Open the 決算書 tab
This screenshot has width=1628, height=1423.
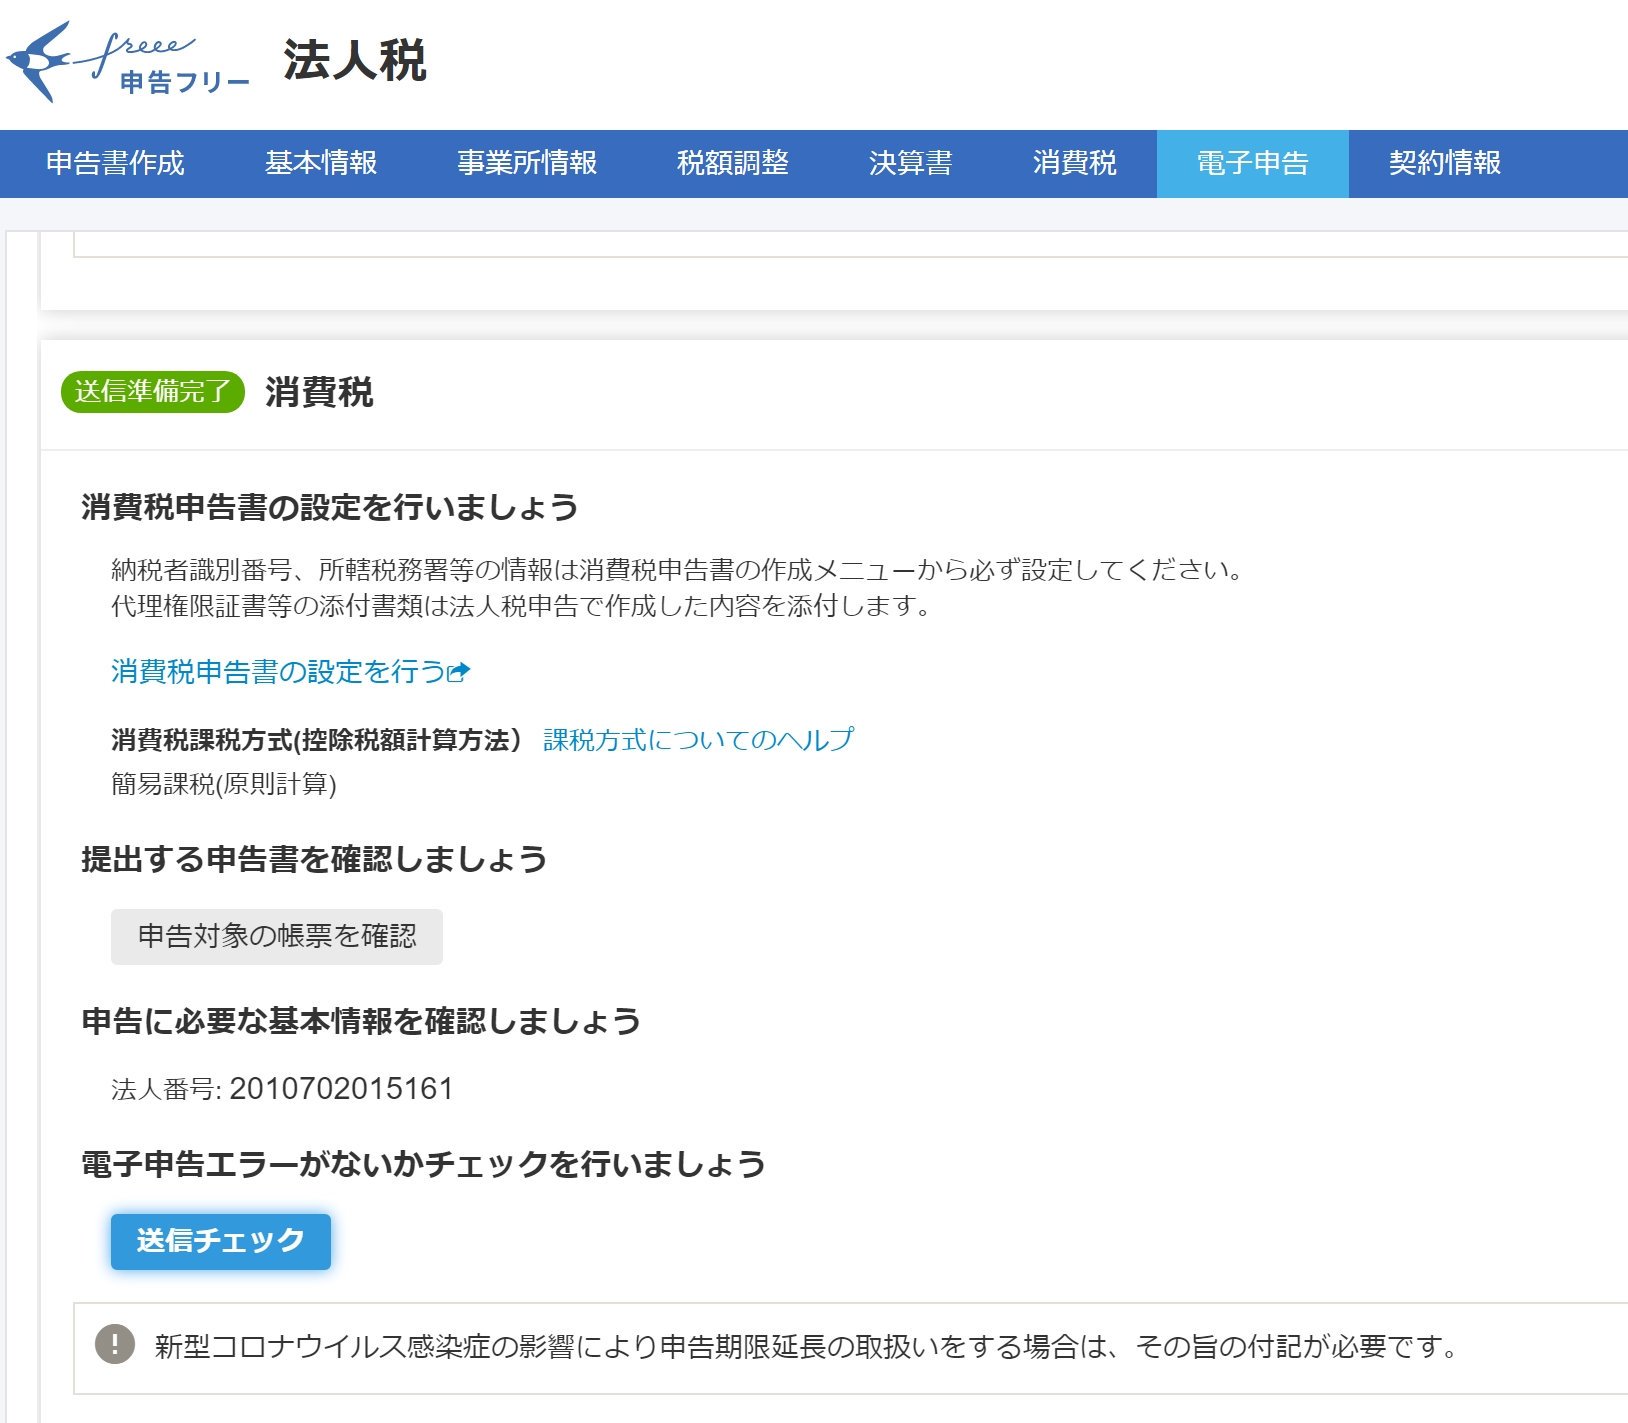(910, 163)
